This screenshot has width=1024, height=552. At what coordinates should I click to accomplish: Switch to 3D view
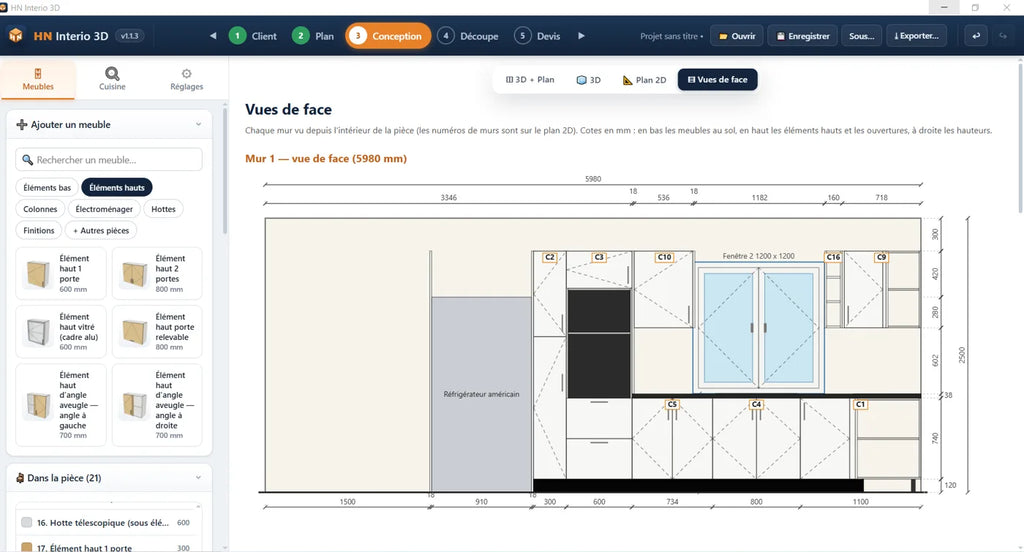[x=588, y=80]
